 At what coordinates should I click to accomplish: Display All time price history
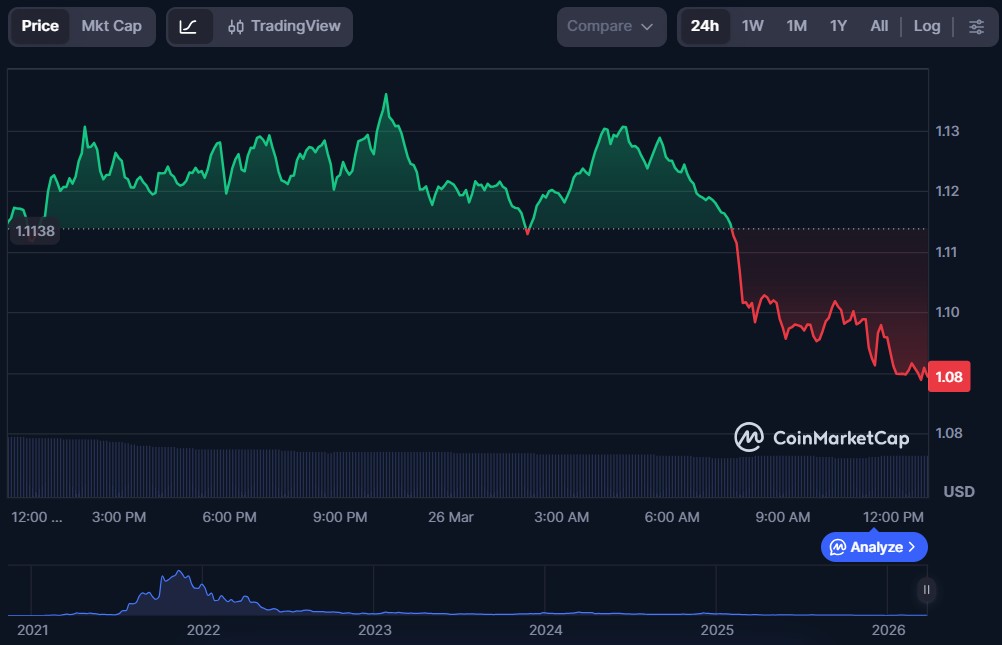tap(879, 26)
